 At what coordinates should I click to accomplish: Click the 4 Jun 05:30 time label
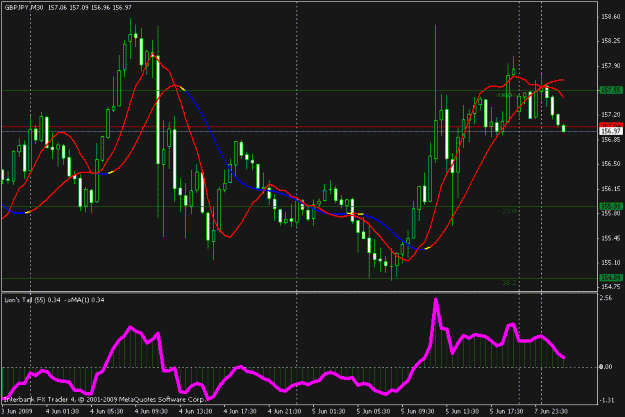click(x=107, y=411)
